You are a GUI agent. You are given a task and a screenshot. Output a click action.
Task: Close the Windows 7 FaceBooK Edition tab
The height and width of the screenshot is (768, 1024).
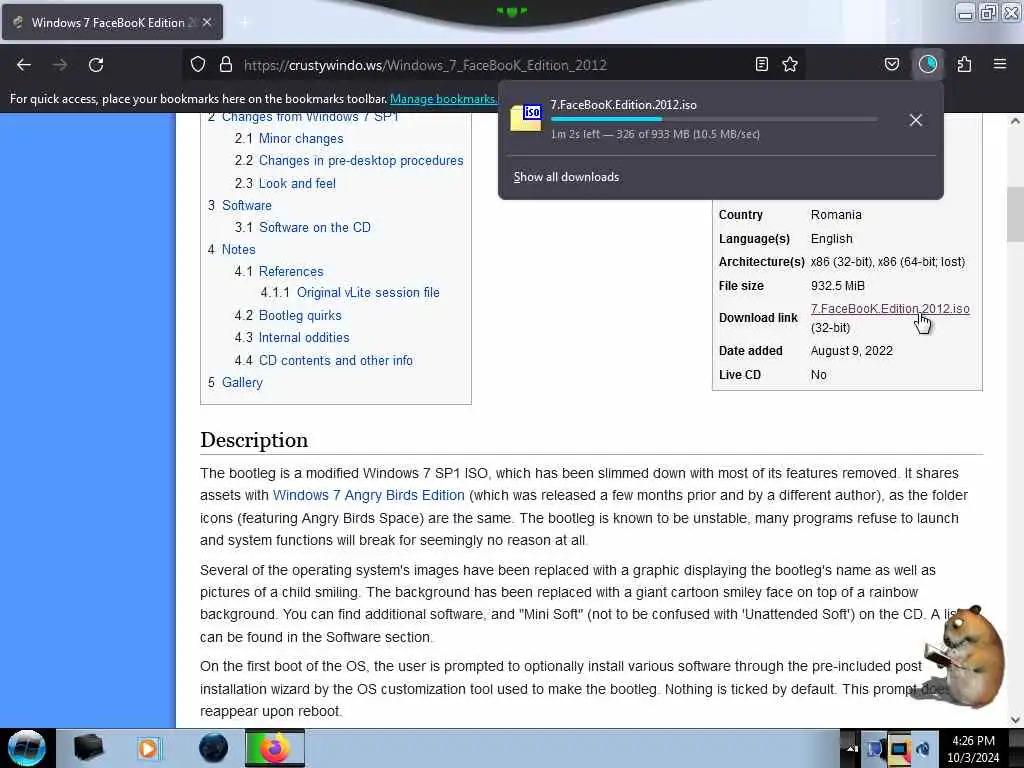(207, 22)
